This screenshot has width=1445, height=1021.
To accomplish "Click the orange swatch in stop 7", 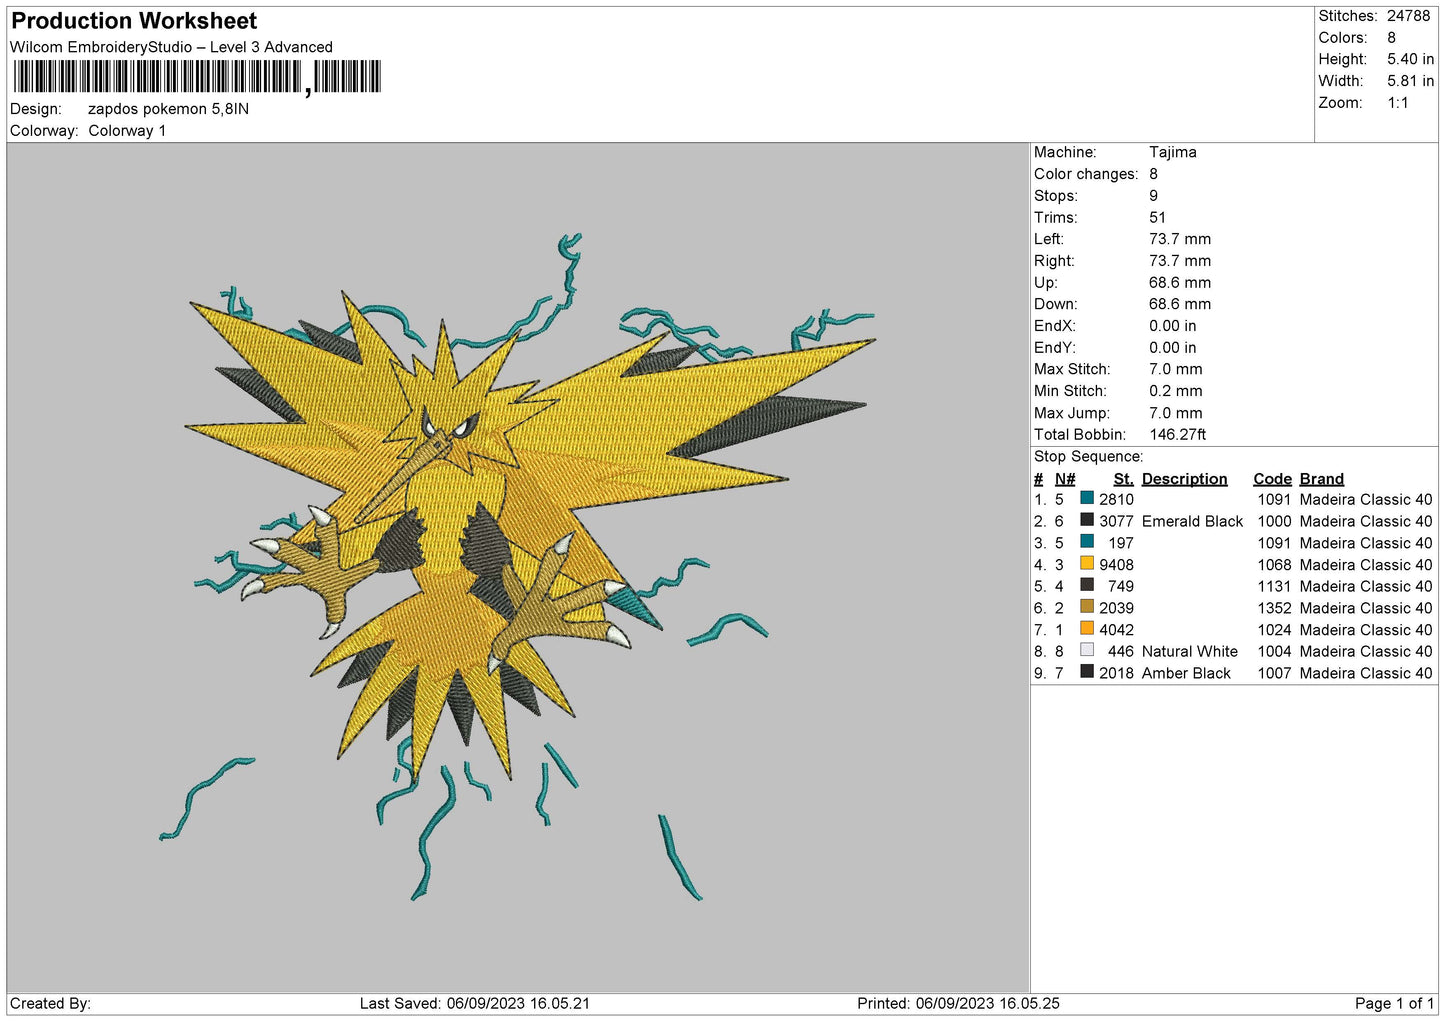I will click(1087, 628).
